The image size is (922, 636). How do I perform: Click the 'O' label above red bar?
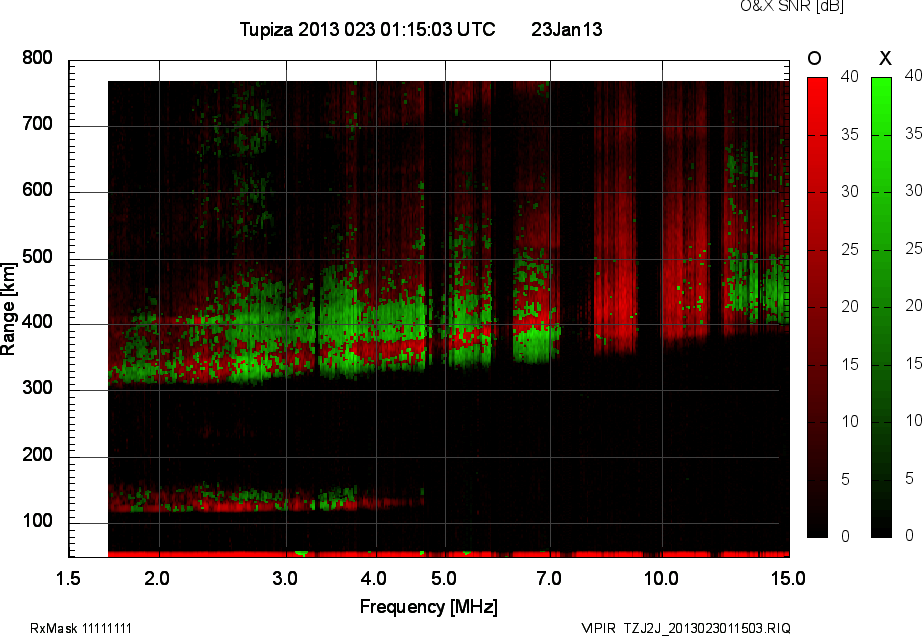(814, 58)
